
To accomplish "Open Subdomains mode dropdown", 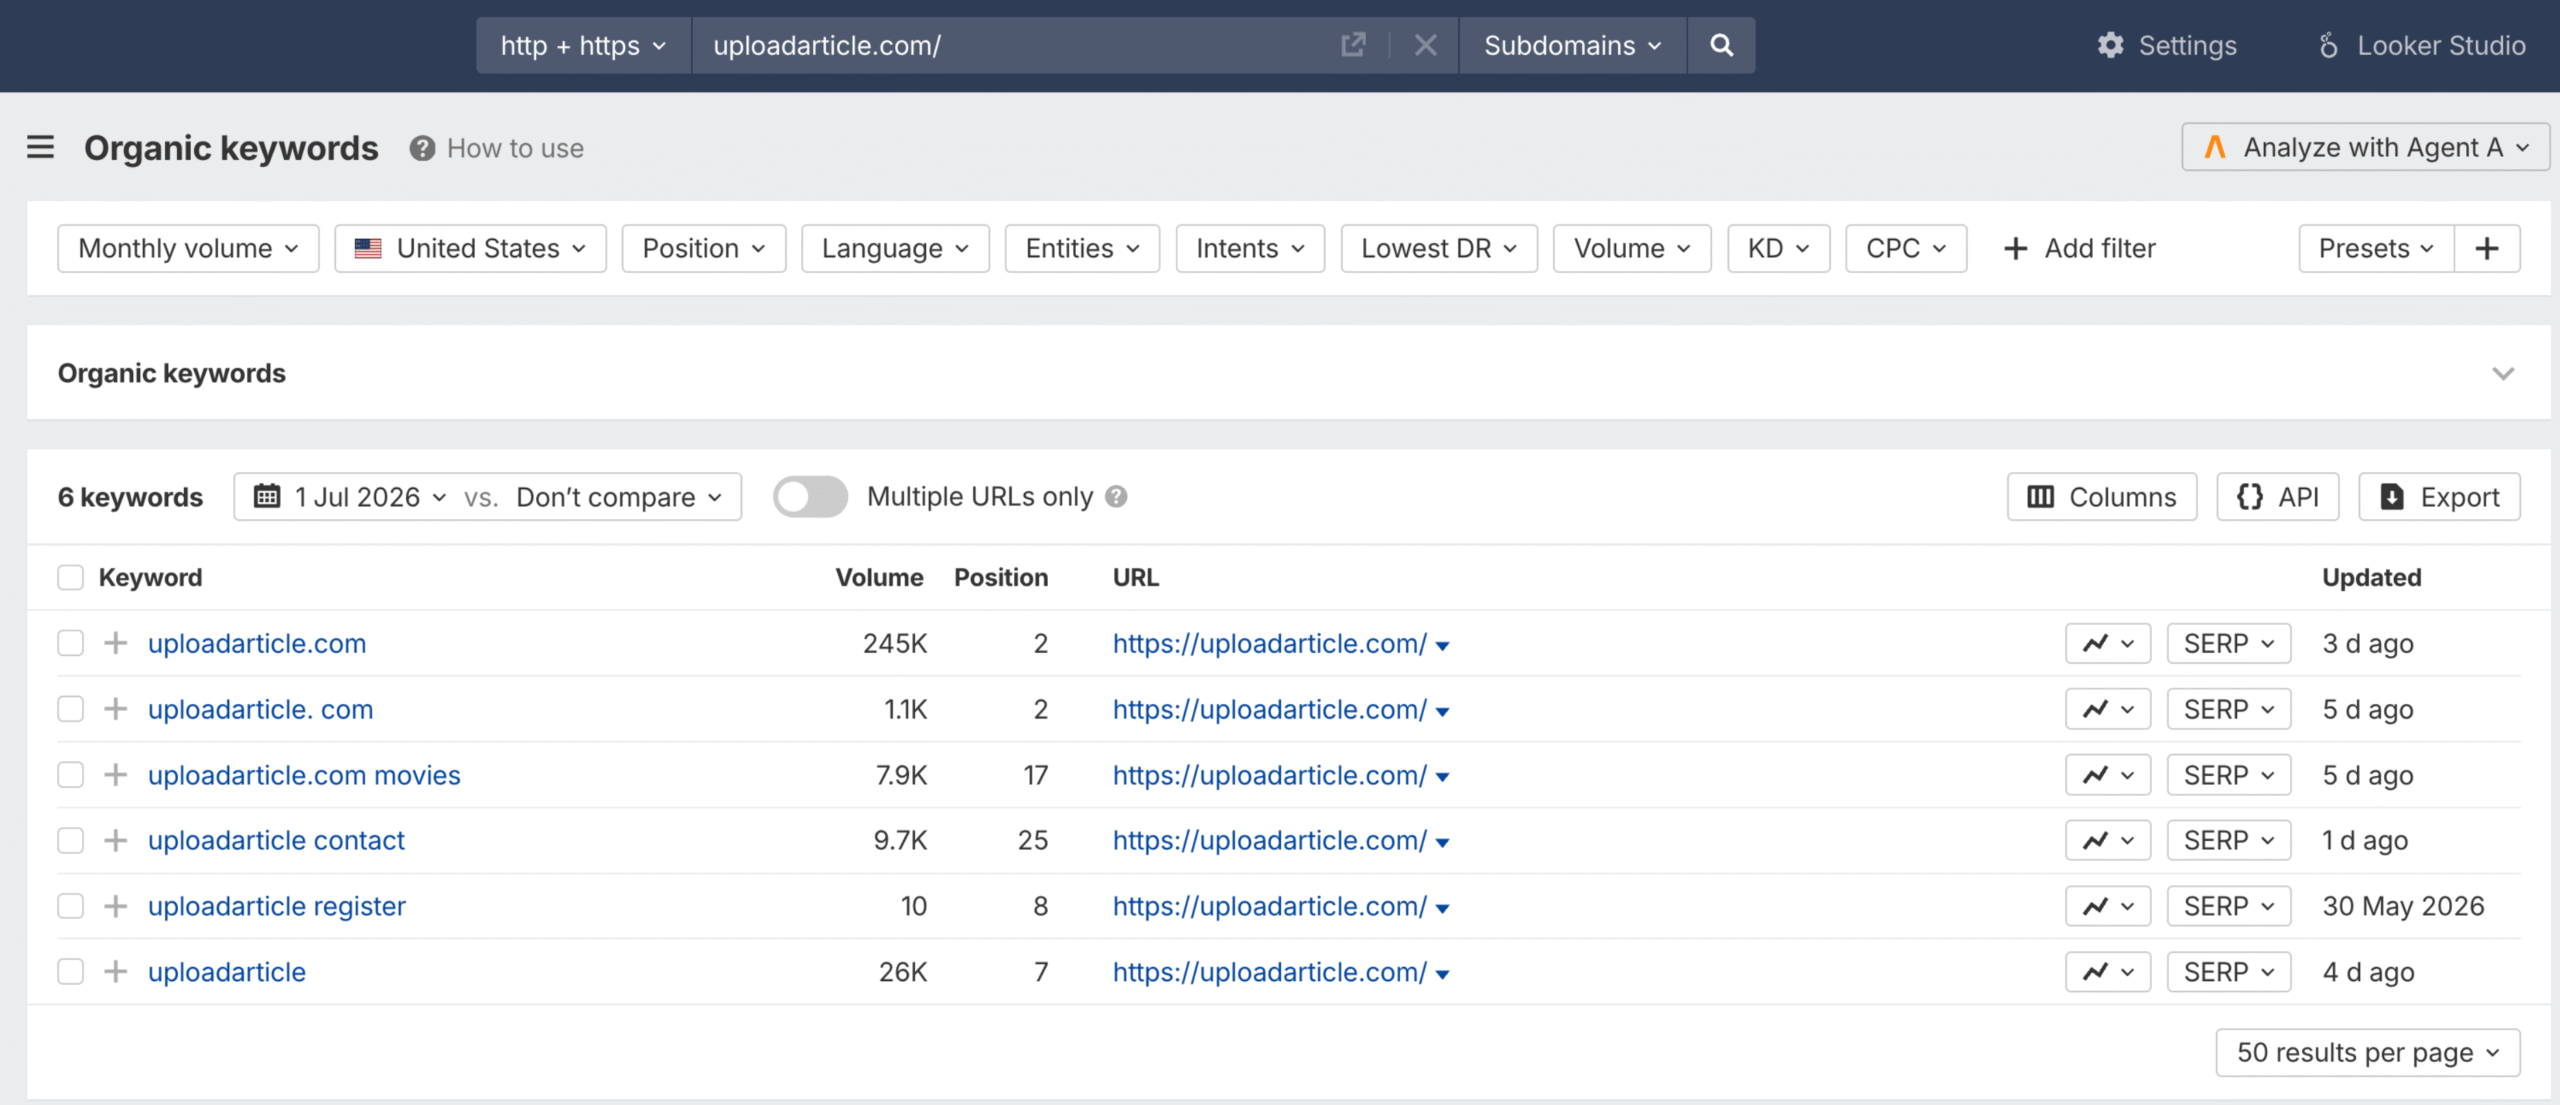I will 1572,45.
